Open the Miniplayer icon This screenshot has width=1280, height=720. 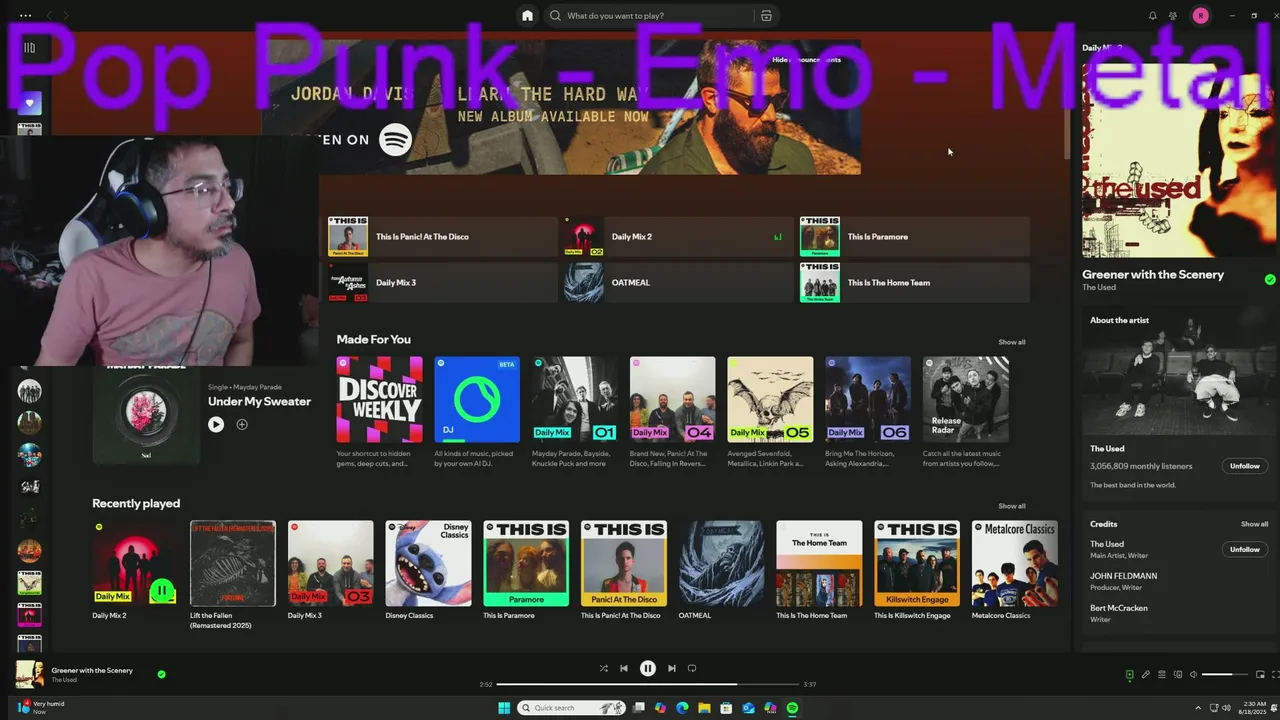1260,675
